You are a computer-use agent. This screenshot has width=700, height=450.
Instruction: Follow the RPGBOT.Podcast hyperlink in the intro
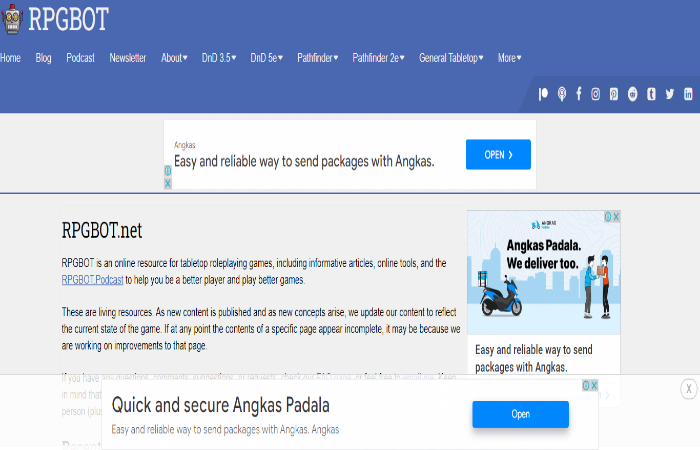point(92,280)
